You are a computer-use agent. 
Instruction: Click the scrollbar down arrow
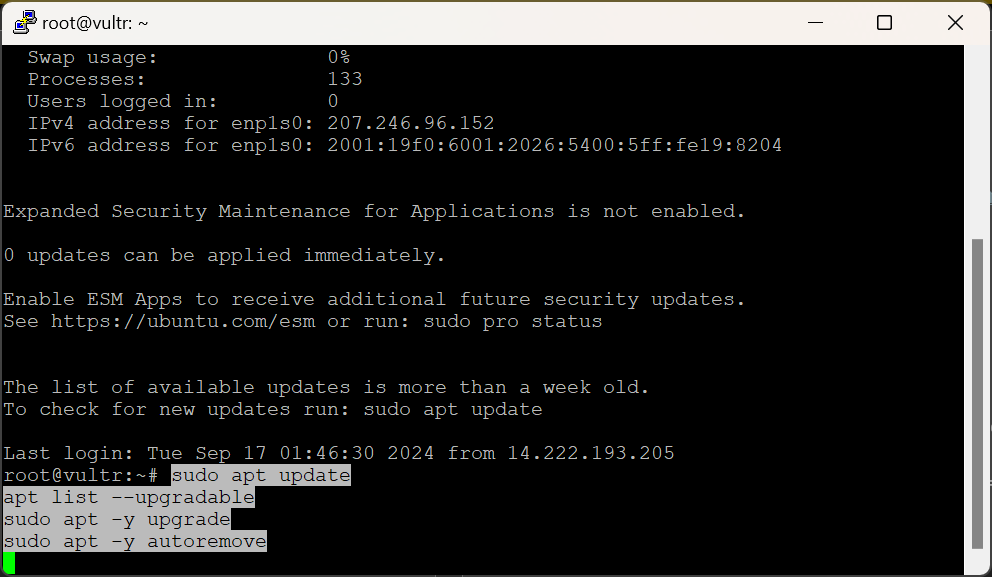pyautogui.click(x=980, y=566)
